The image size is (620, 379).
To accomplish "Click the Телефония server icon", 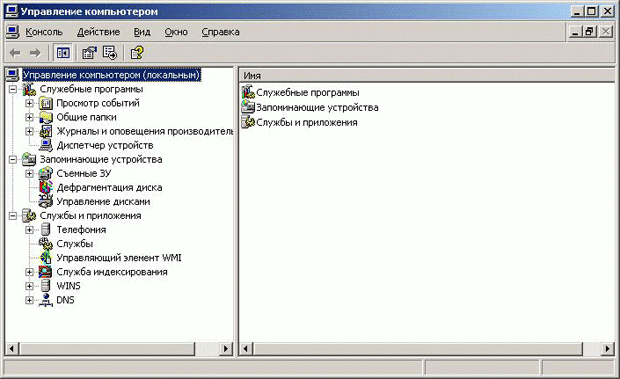I will pyautogui.click(x=46, y=230).
